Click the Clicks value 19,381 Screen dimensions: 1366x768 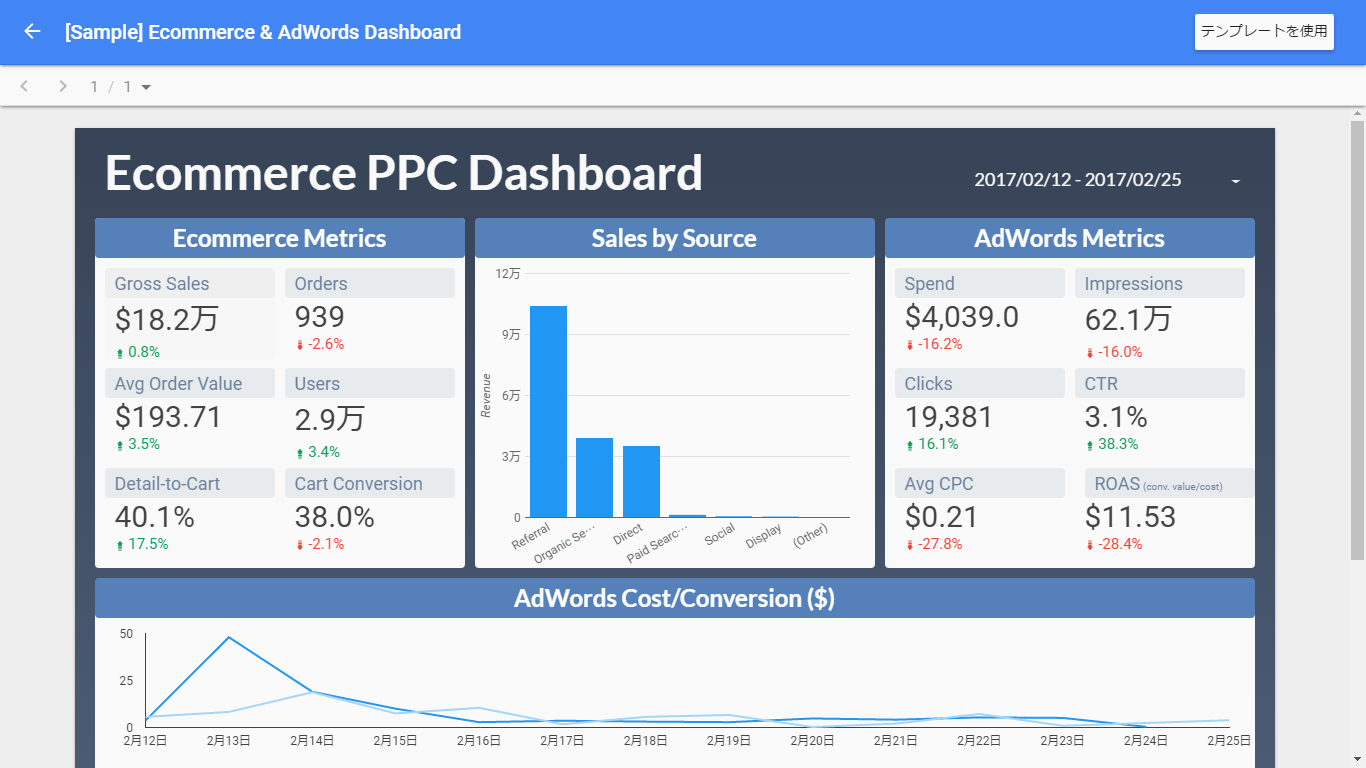[949, 417]
